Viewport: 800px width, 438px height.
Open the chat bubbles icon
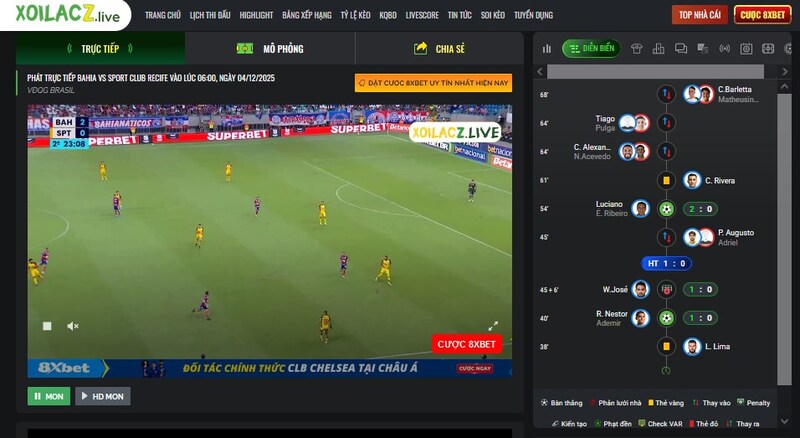tap(681, 48)
